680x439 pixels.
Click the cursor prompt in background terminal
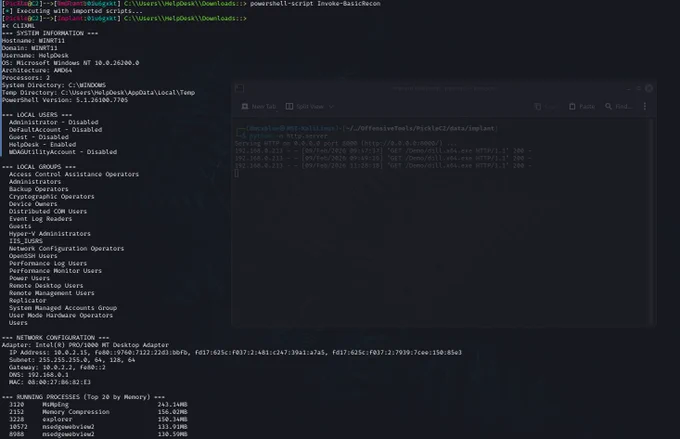point(236,173)
